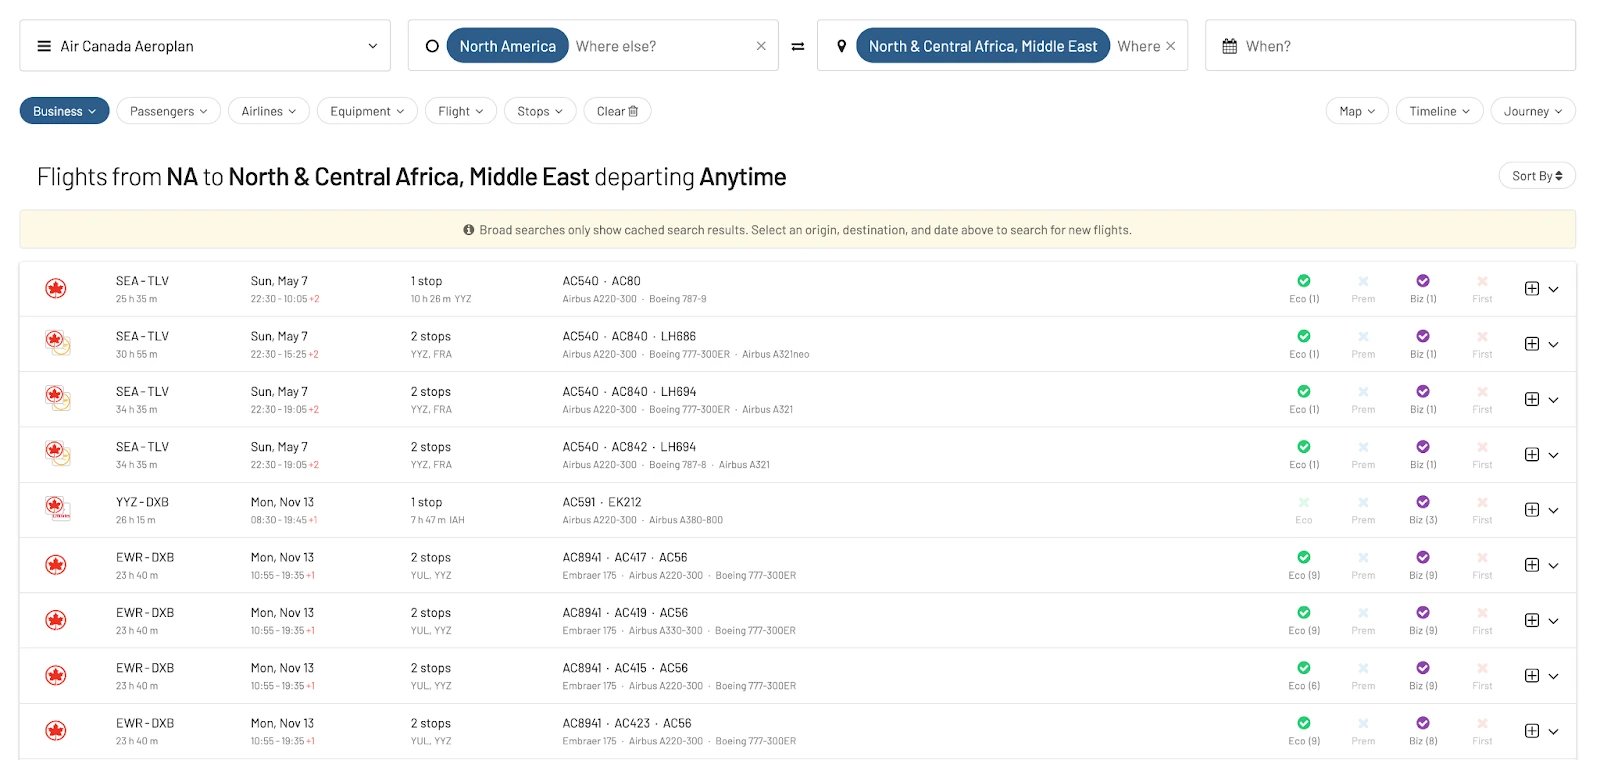This screenshot has width=1600, height=760.
Task: Click the circle origin icon in origin field
Action: tap(432, 46)
